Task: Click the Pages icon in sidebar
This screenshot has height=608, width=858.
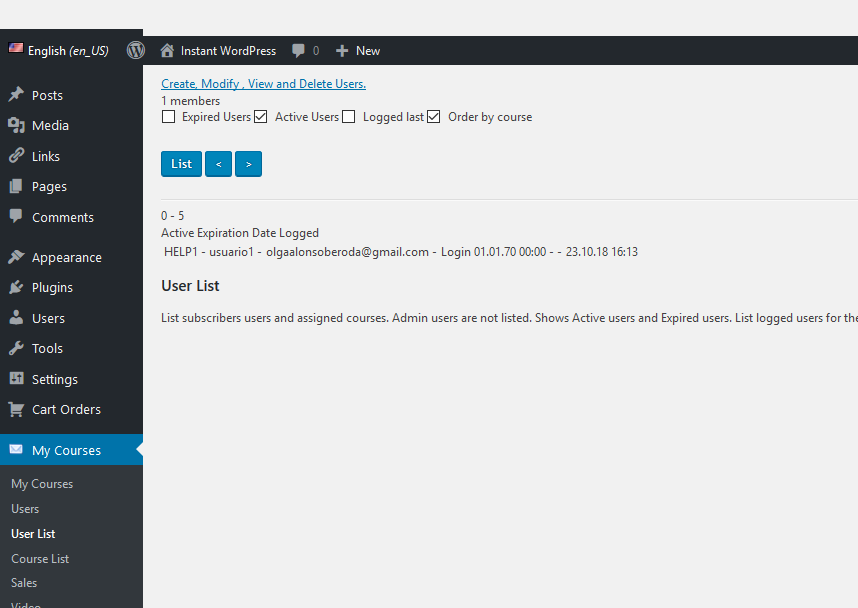Action: tap(16, 186)
